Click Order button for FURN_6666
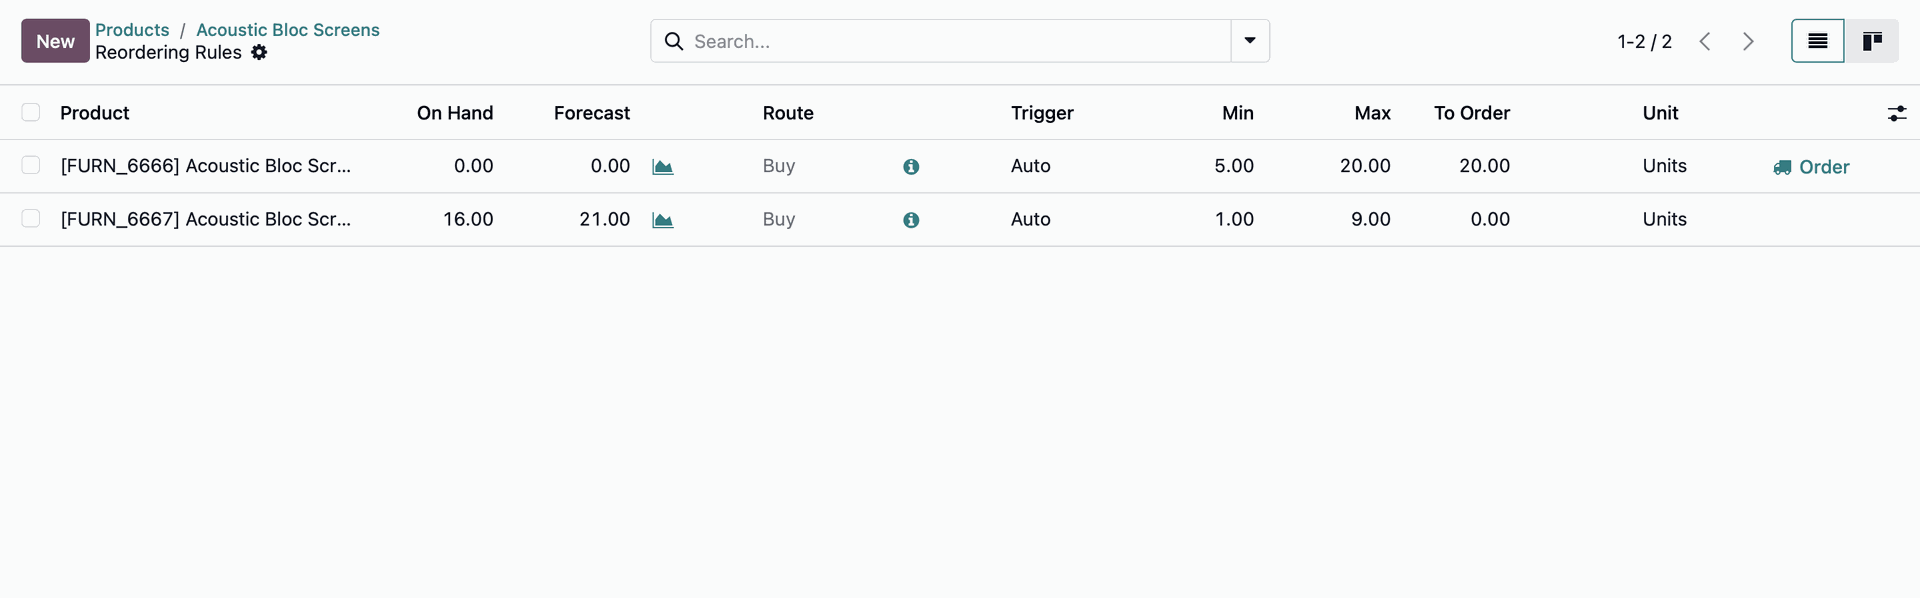This screenshot has width=1920, height=598. 1811,167
